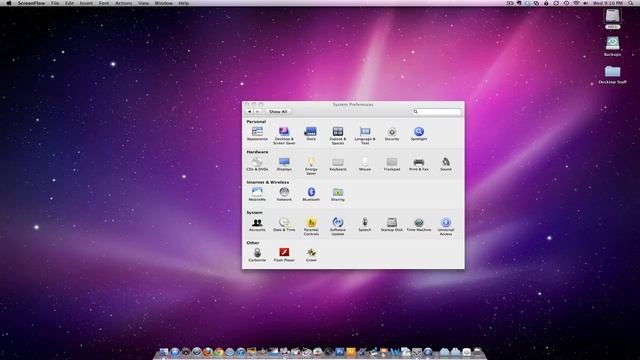
Task: Open the Help menu
Action: [184, 3]
